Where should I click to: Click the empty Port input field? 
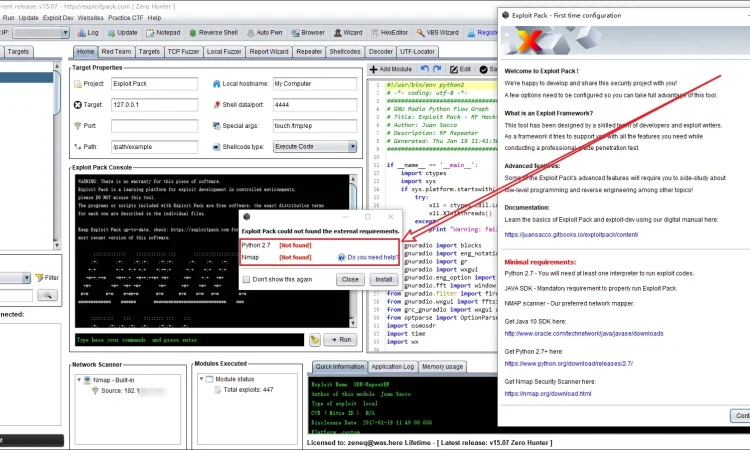point(154,126)
